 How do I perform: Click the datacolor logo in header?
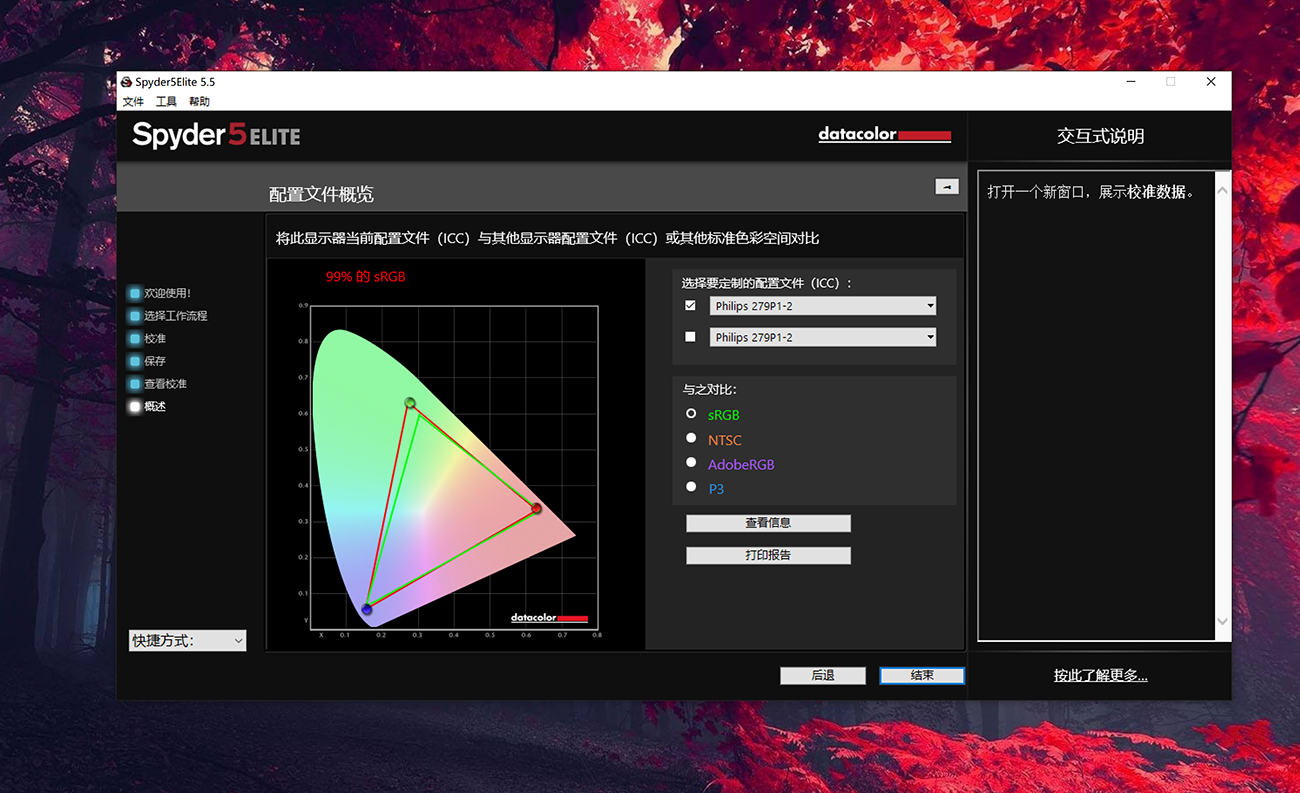point(884,134)
